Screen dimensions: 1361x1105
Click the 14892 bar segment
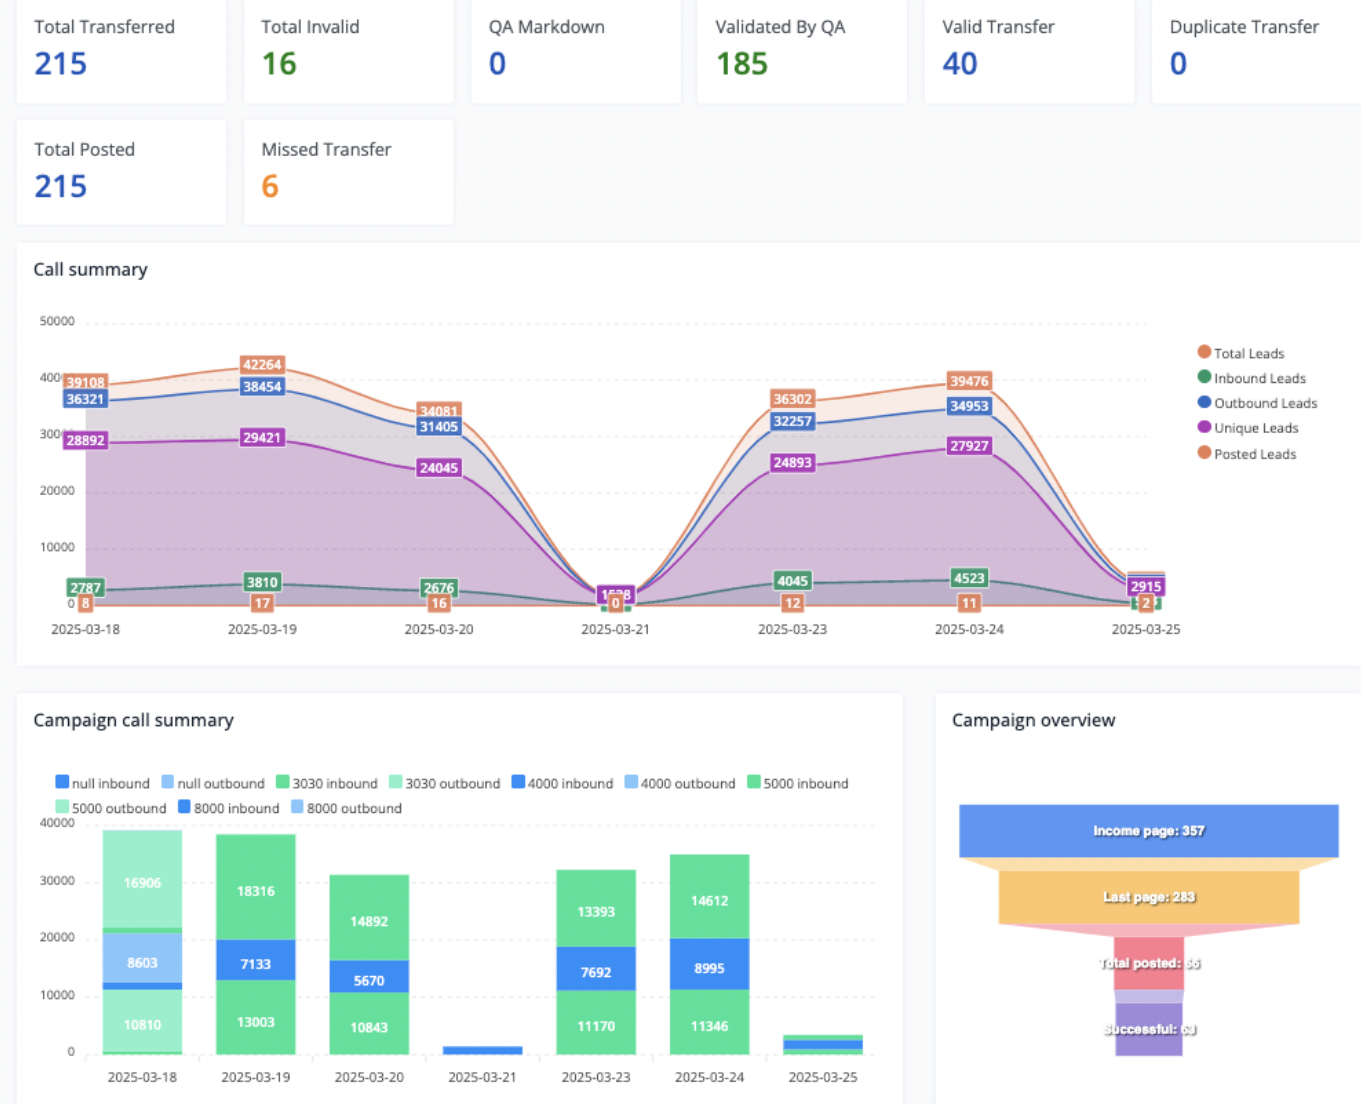click(369, 918)
